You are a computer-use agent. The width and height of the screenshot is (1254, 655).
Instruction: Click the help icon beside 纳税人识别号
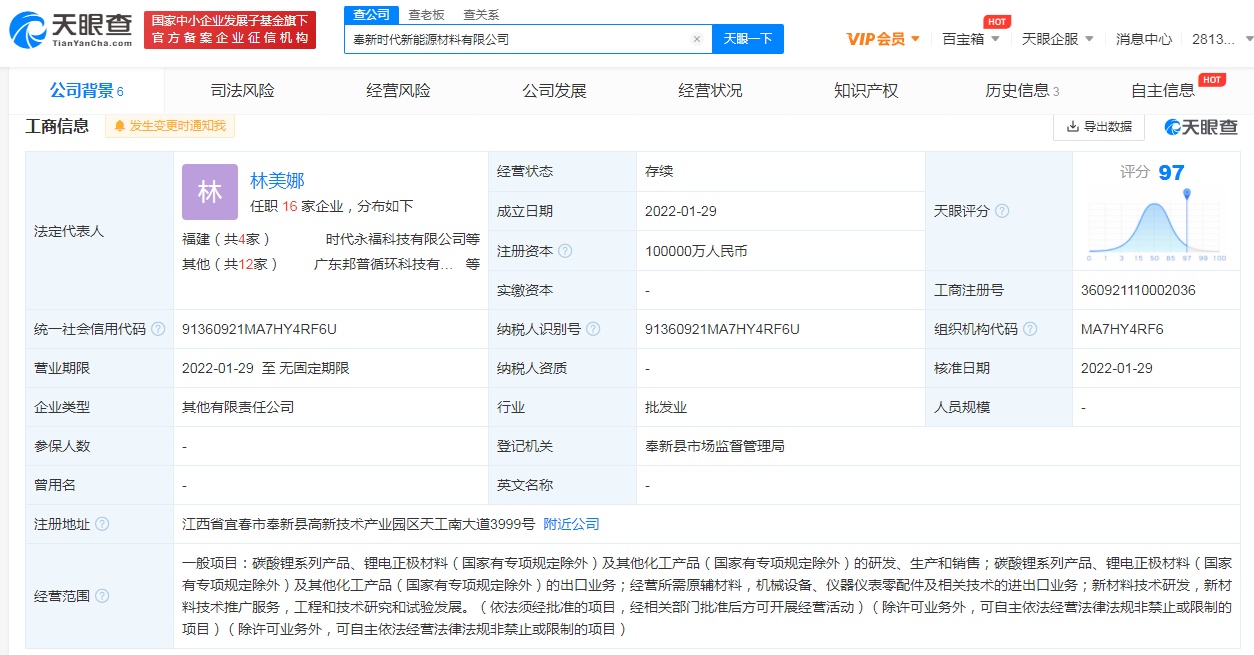point(593,329)
